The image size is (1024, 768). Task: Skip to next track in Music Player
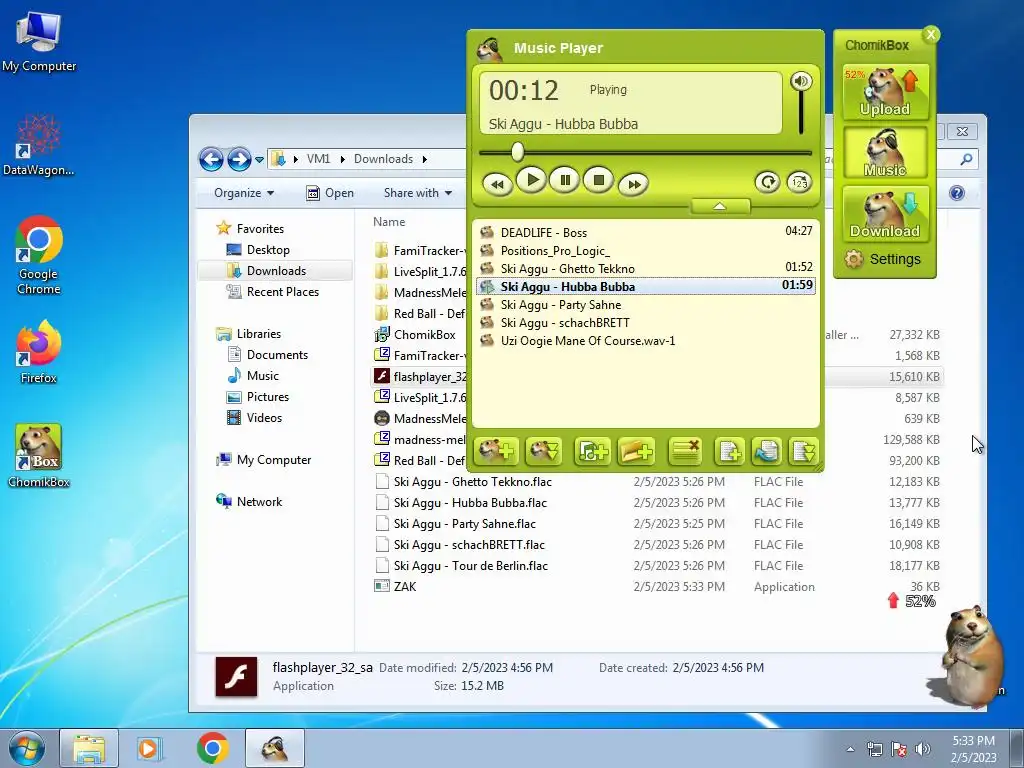click(x=633, y=184)
